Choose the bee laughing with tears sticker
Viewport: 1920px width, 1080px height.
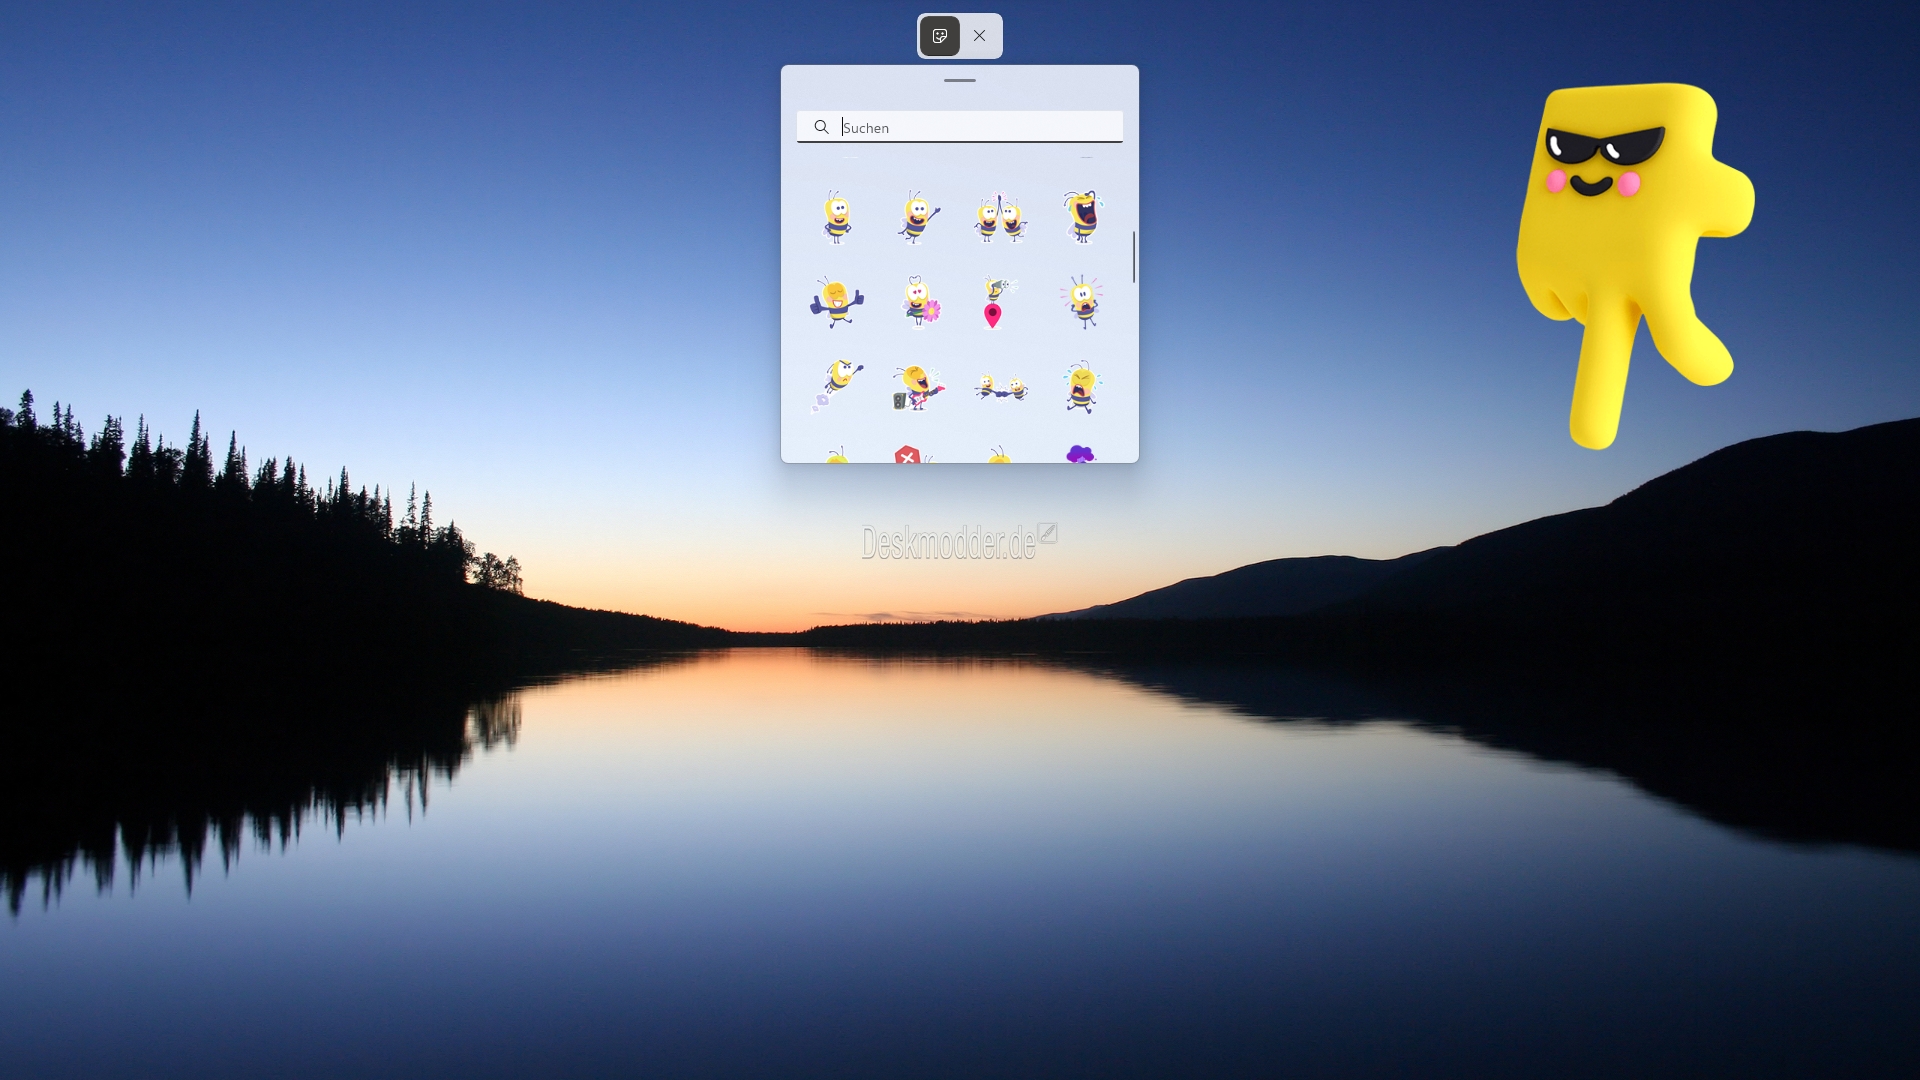[1082, 216]
